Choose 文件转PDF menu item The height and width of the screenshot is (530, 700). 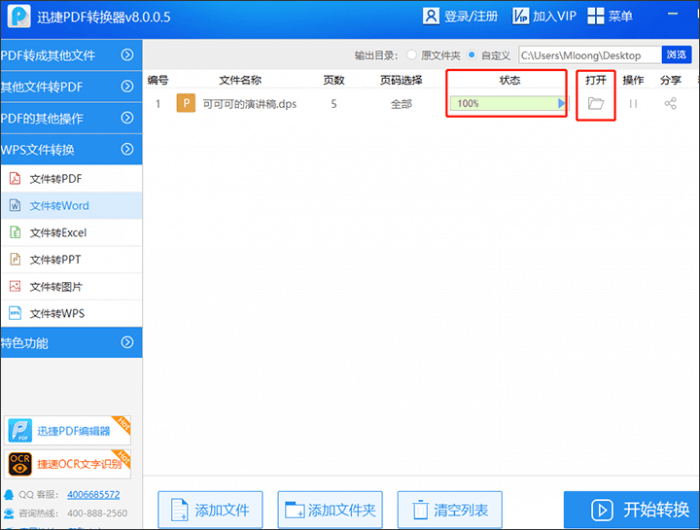[71, 179]
